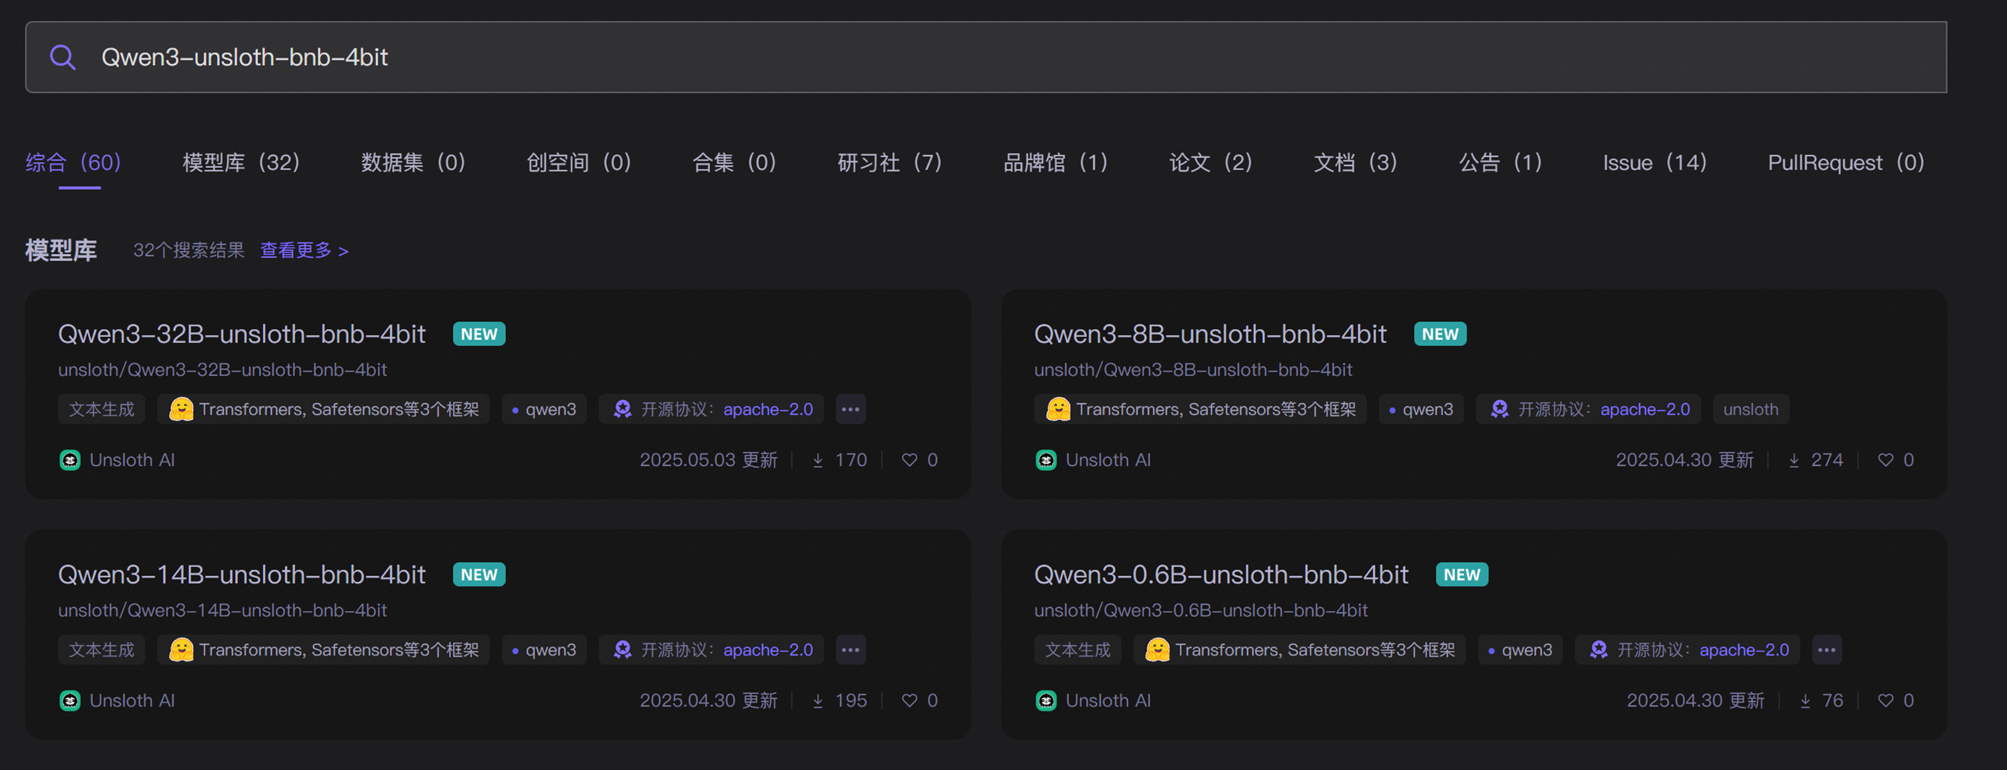
Task: Click qwen3 tag on Qwen3-8B card
Action: (x=1421, y=409)
